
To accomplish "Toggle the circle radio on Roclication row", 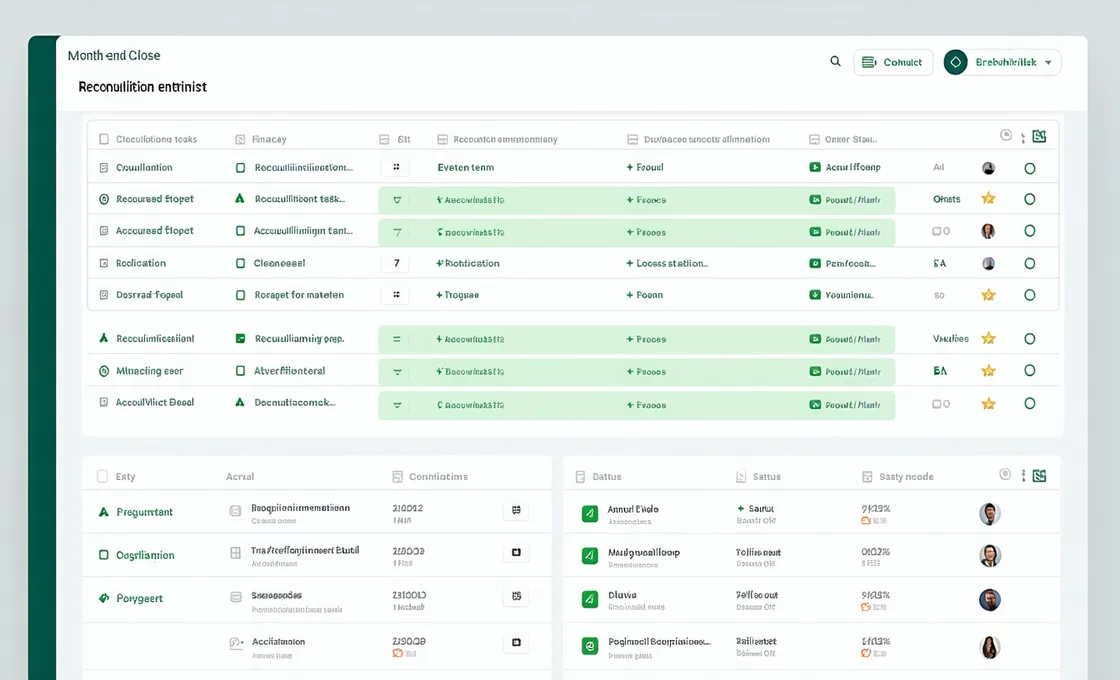I will pos(1029,264).
